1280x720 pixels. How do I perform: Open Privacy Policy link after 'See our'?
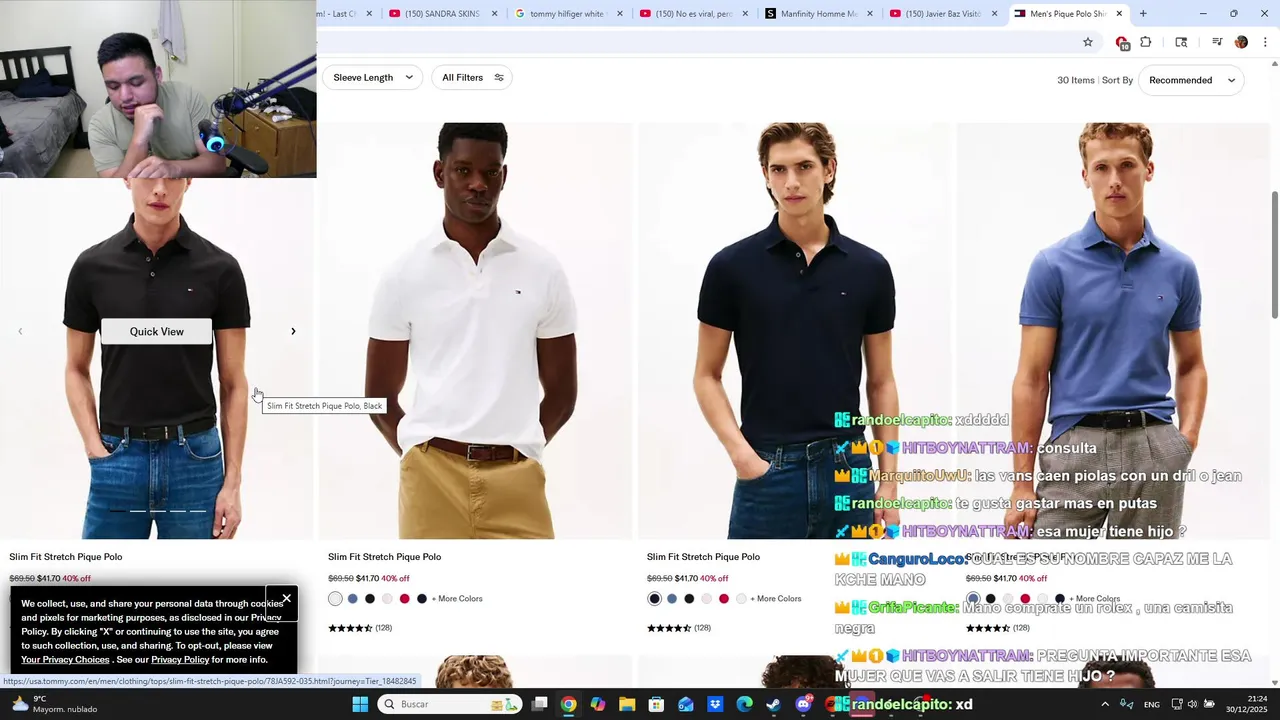click(x=180, y=660)
